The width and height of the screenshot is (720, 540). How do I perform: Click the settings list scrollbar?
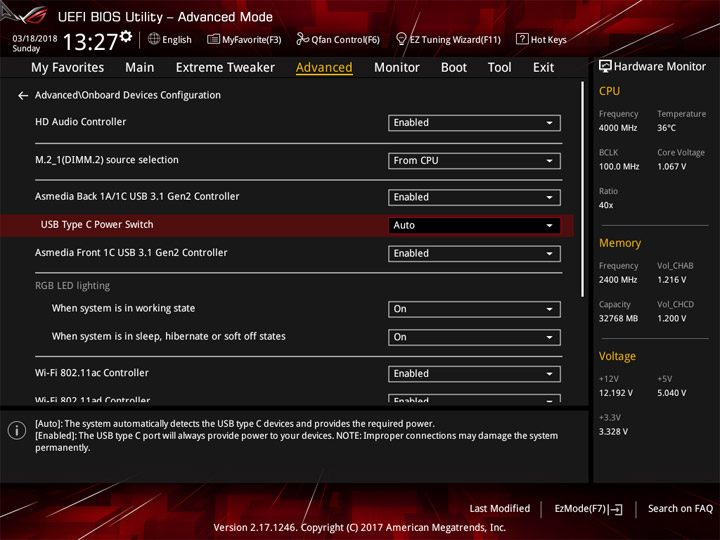(x=583, y=189)
